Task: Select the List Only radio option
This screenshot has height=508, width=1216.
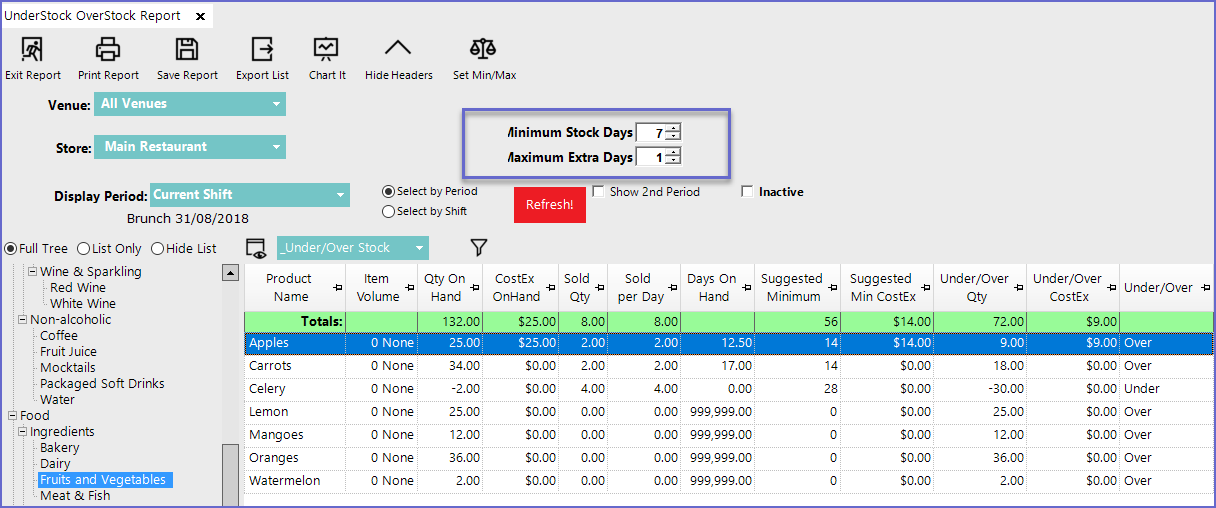Action: click(84, 248)
